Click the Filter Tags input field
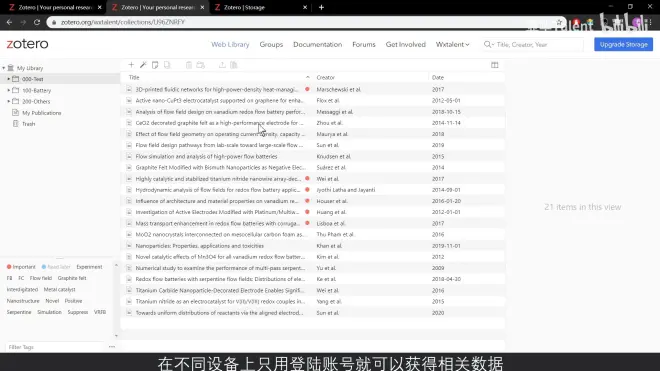 (x=55, y=347)
